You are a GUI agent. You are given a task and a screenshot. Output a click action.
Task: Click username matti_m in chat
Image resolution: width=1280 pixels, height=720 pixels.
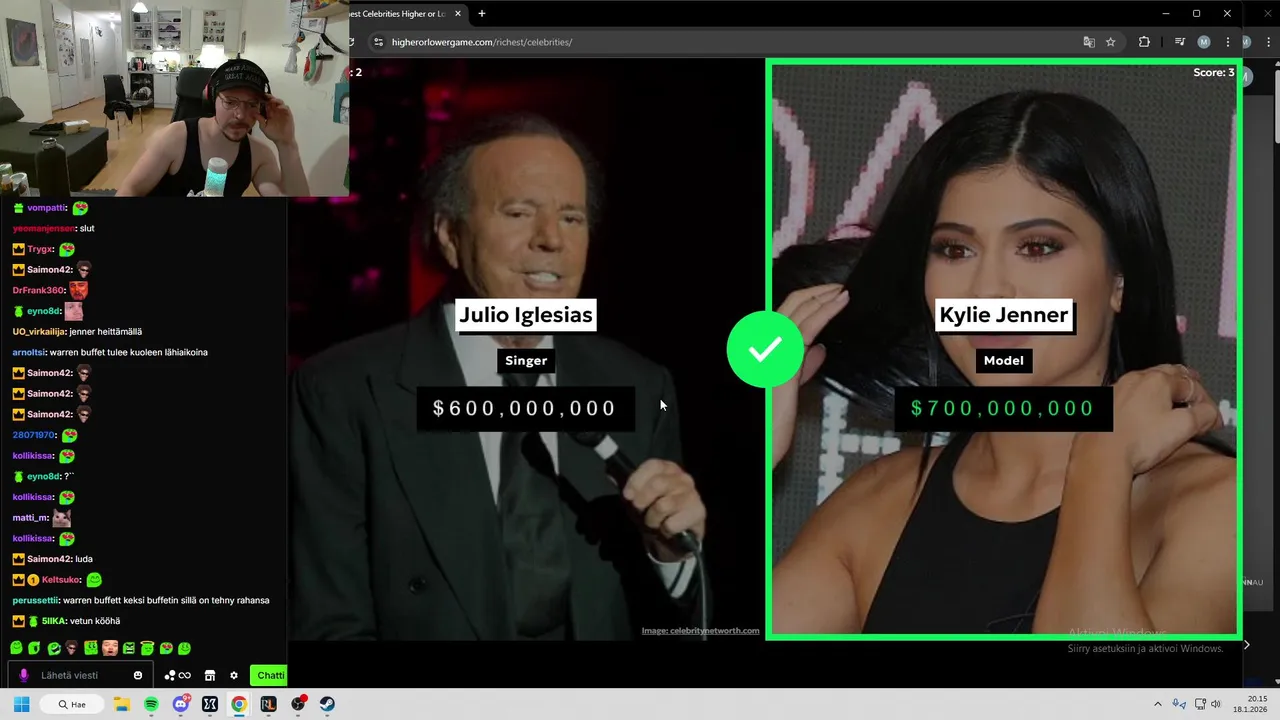tap(30, 518)
